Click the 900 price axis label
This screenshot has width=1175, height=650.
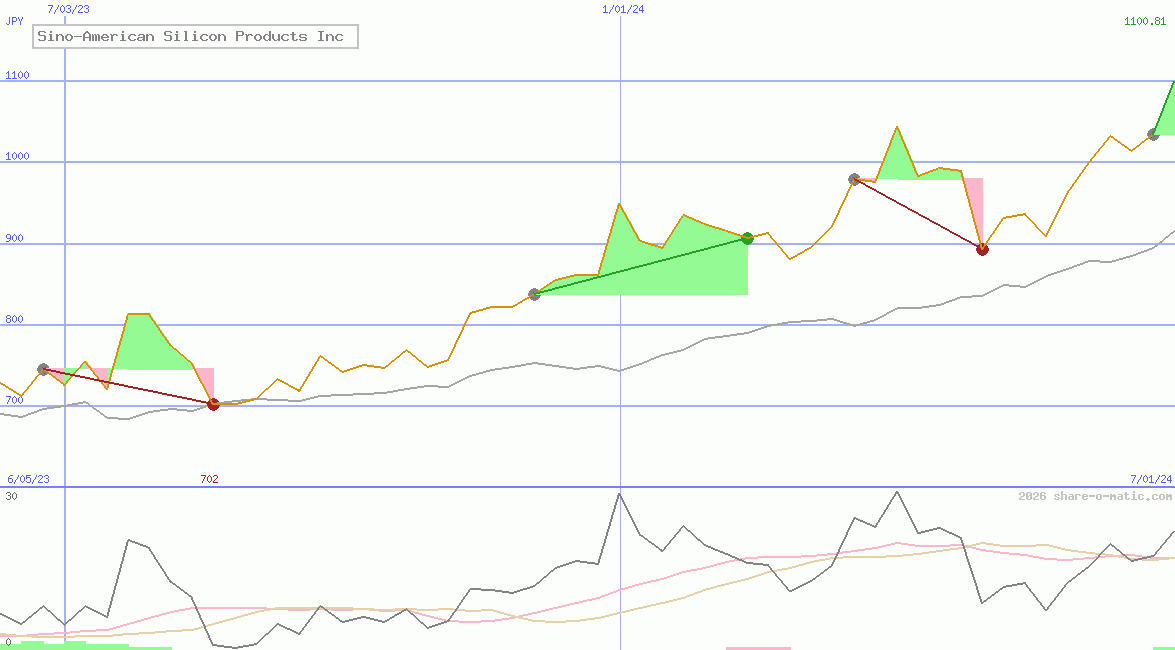[14, 238]
